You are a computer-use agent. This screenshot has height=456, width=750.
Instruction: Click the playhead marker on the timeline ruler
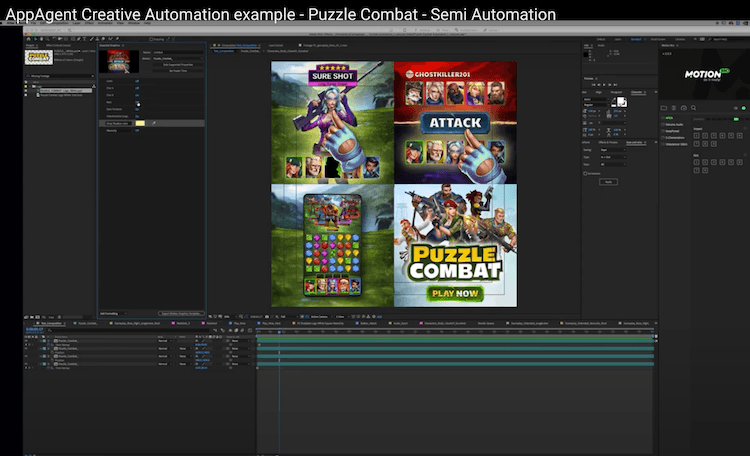pyautogui.click(x=279, y=331)
